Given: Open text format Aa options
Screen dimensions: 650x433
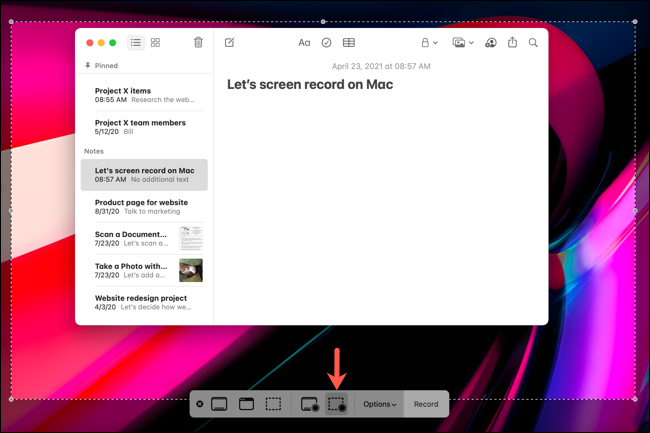Looking at the screenshot, I should pos(304,43).
